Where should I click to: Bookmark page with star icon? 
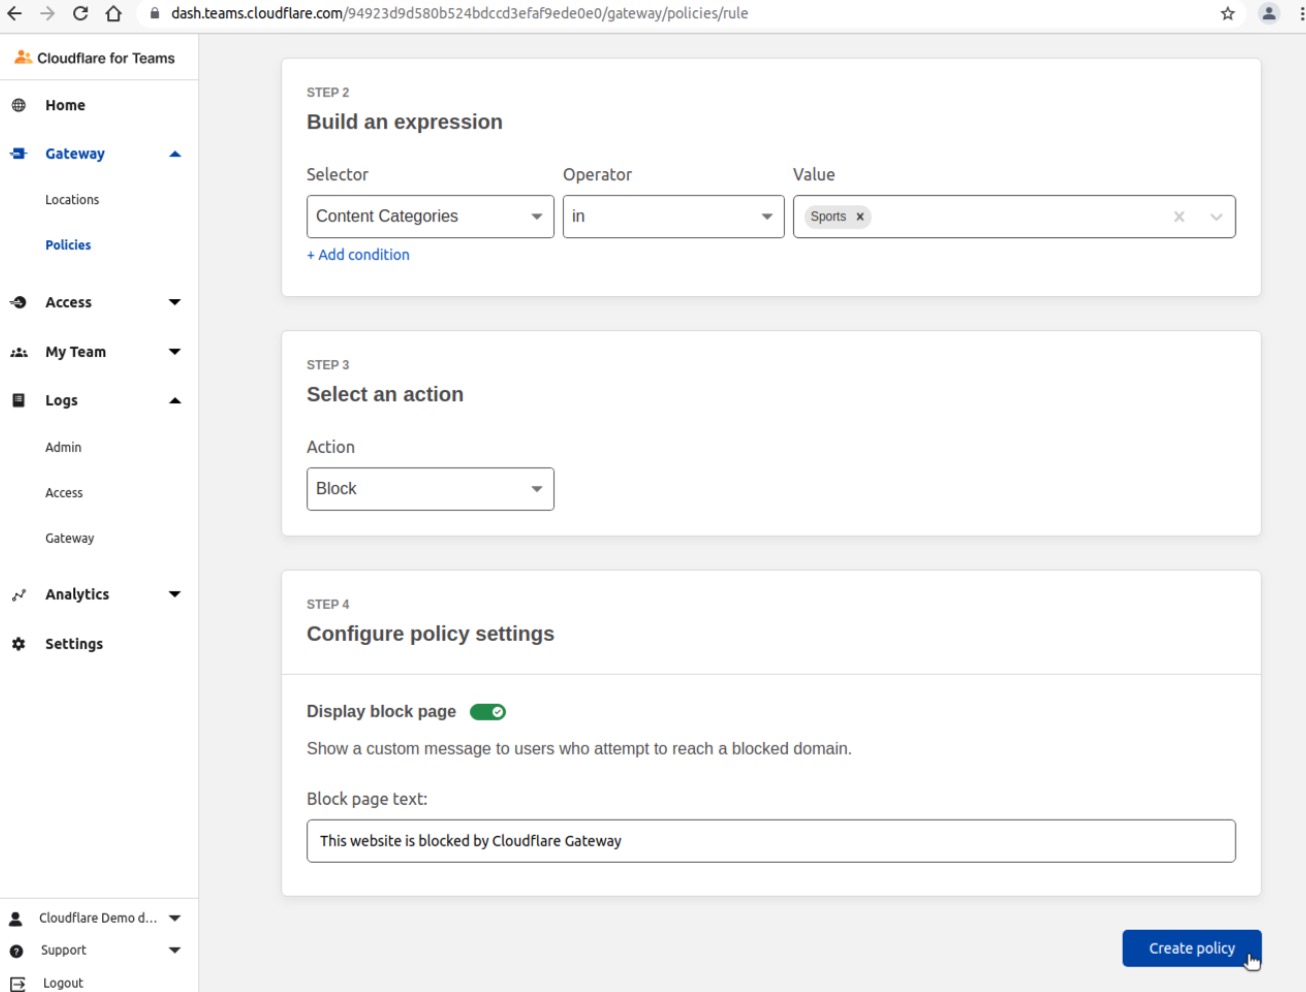pyautogui.click(x=1228, y=14)
